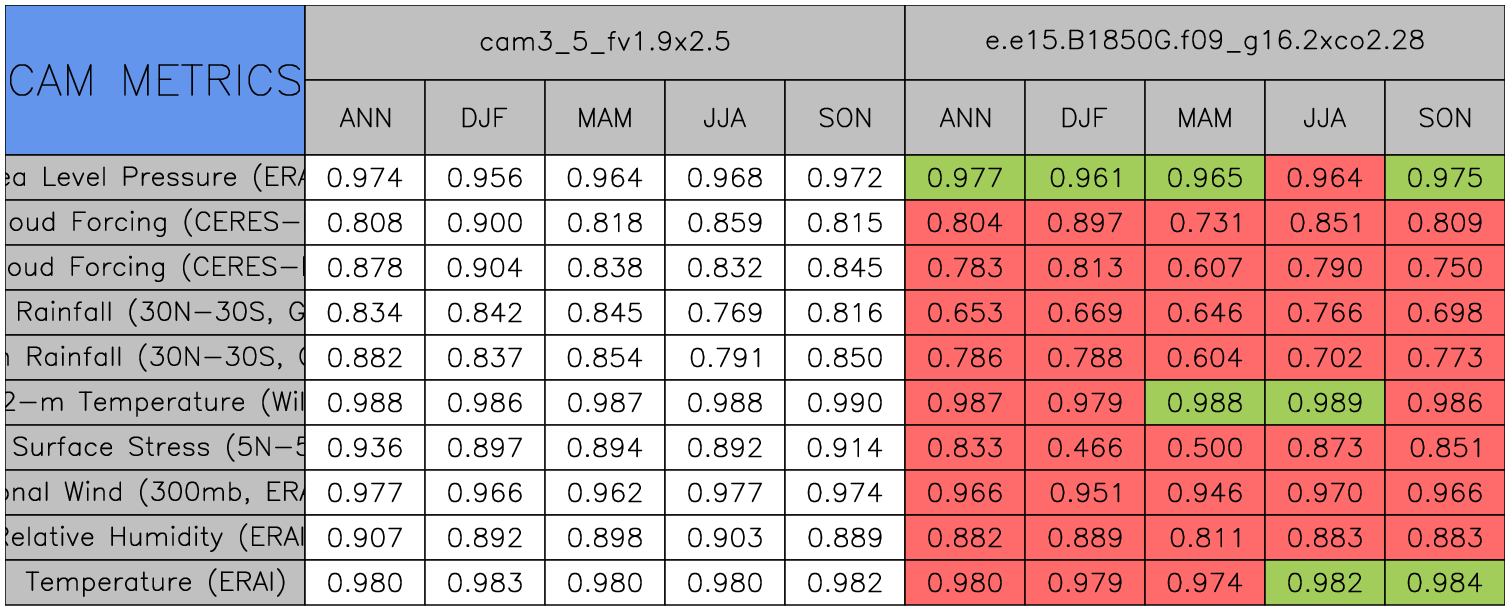This screenshot has height=611, width=1510.
Task: Click the red cell showing 0.731
Action: click(x=1204, y=223)
